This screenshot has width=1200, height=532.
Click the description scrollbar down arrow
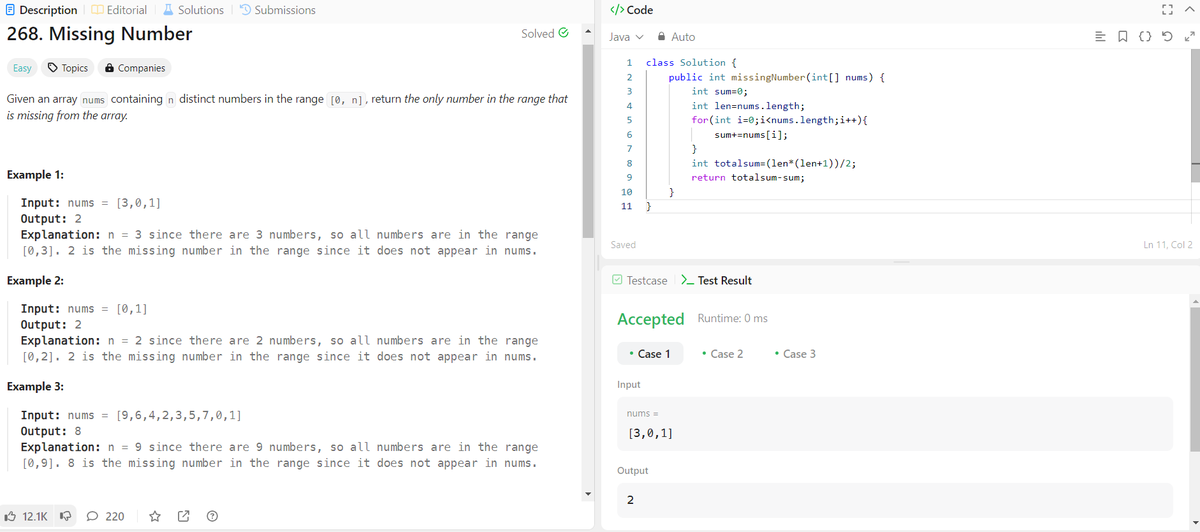point(589,493)
